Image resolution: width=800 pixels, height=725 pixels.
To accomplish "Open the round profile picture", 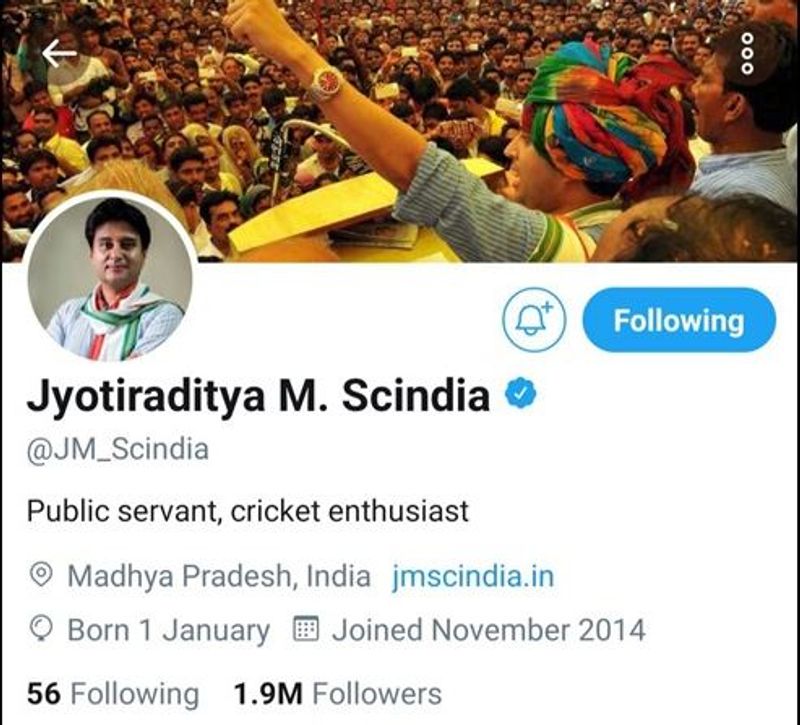I will (x=110, y=279).
